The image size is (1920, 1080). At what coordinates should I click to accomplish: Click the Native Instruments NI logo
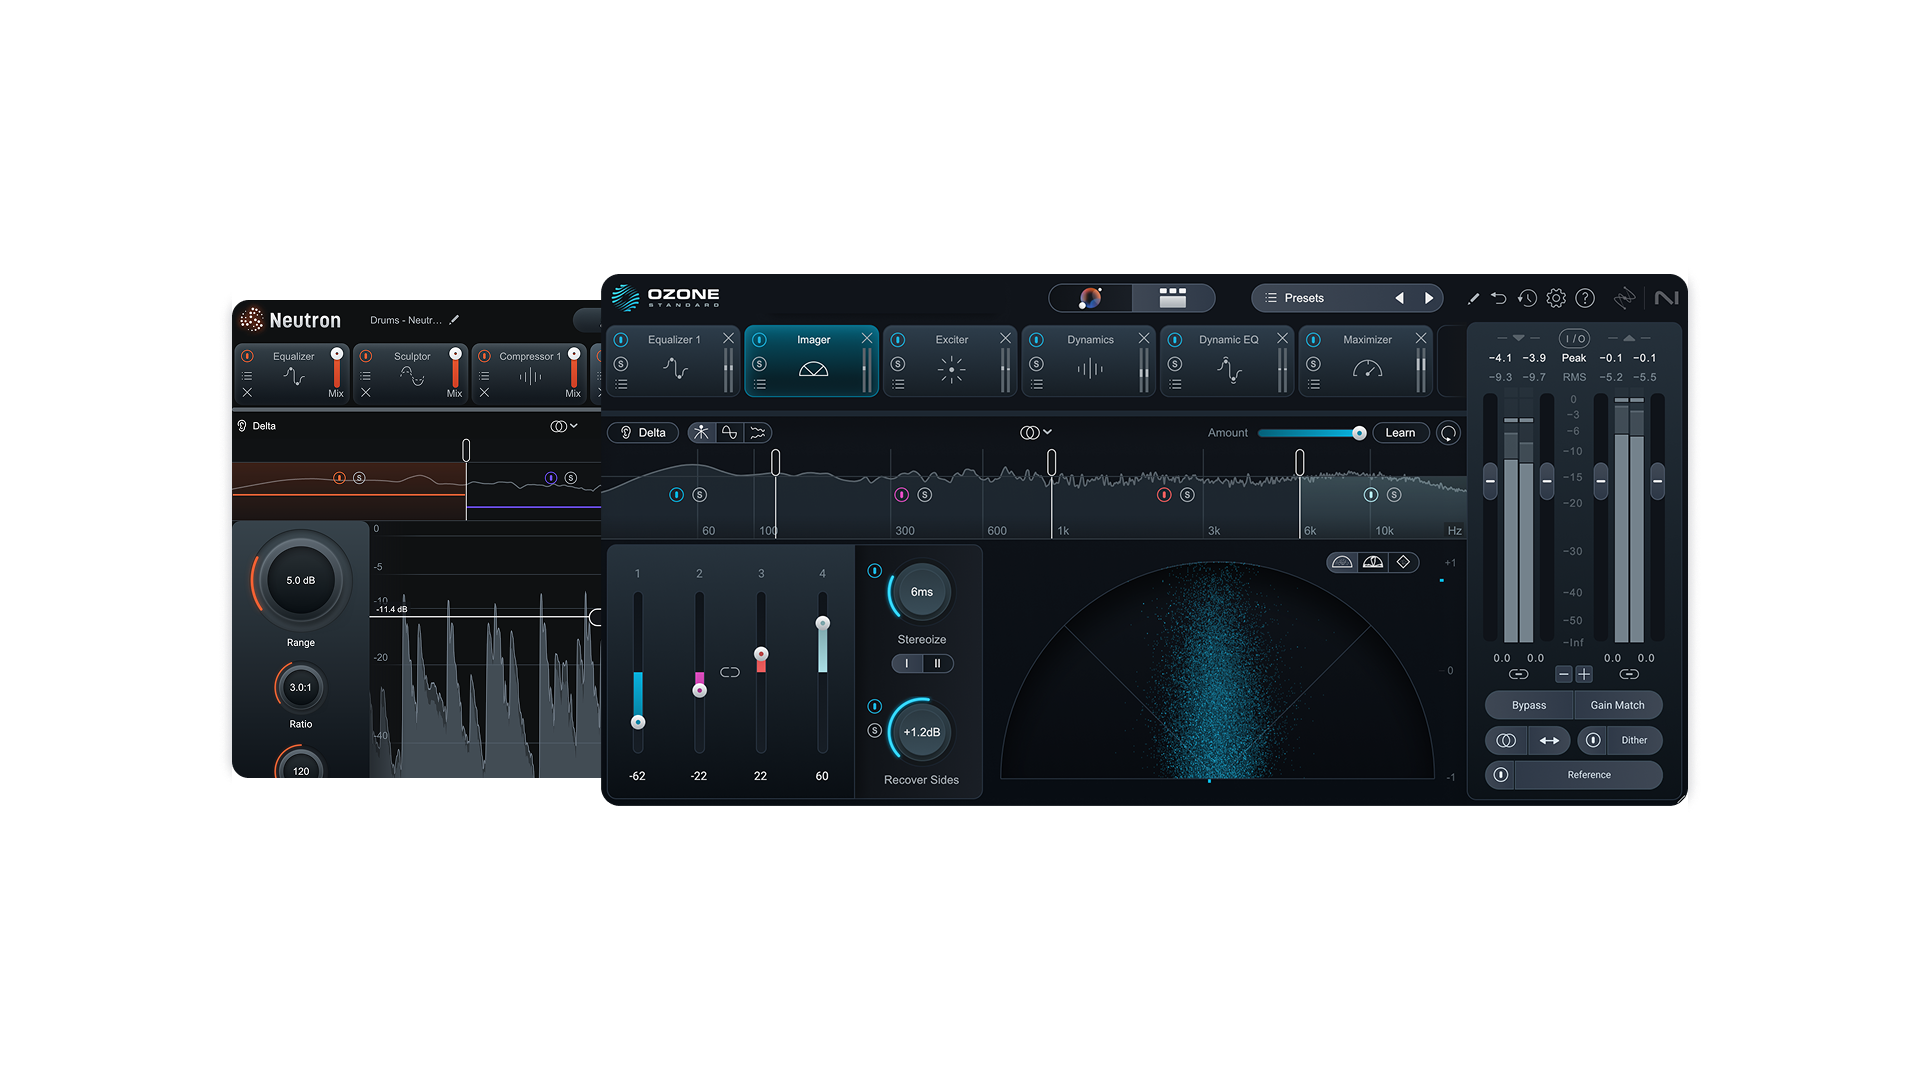(1666, 298)
